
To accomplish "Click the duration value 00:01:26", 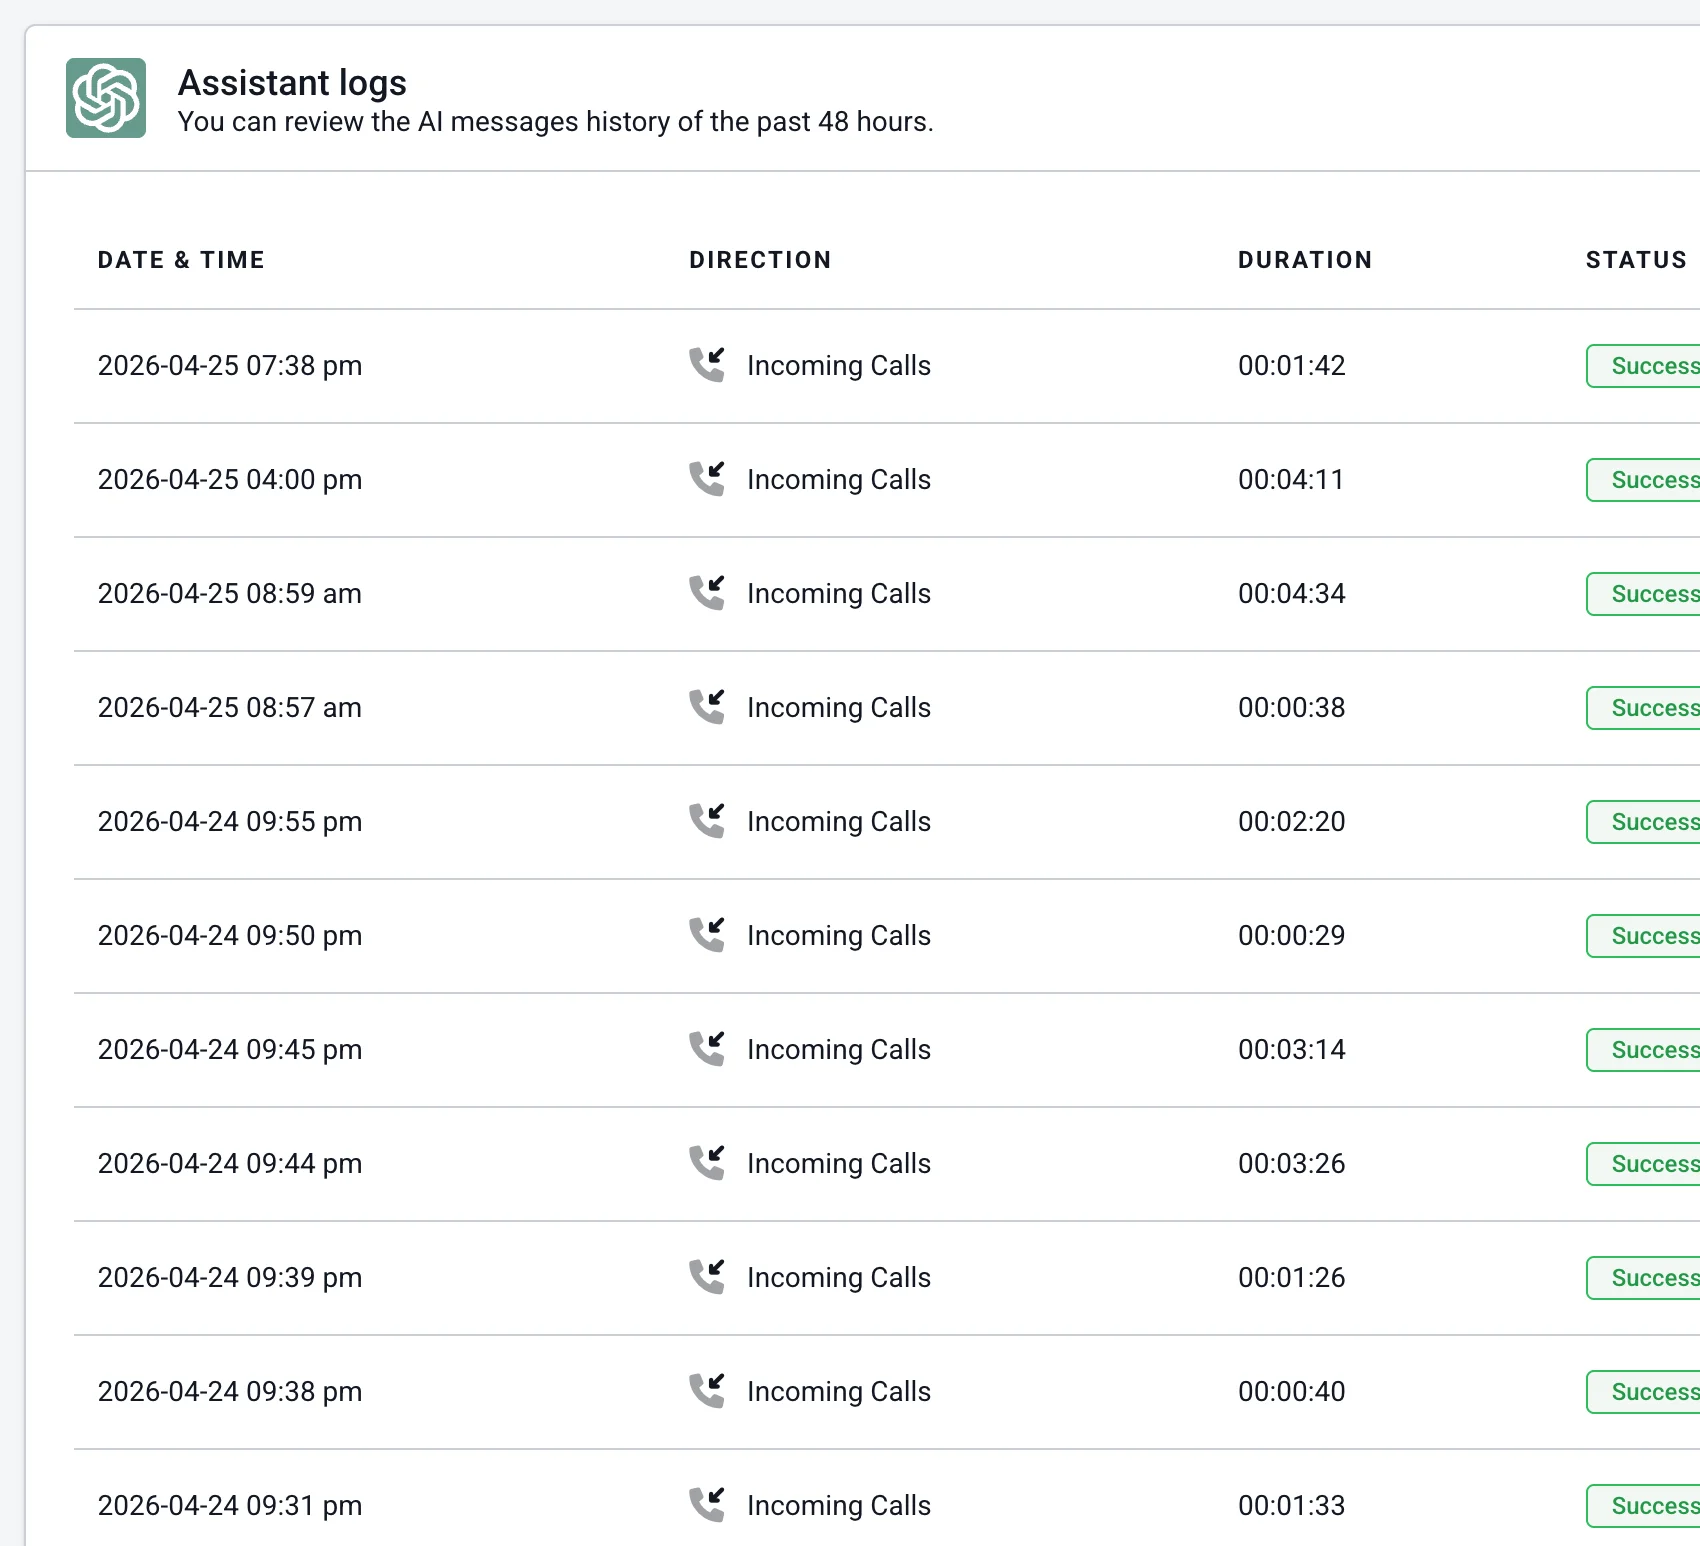I will (x=1292, y=1278).
